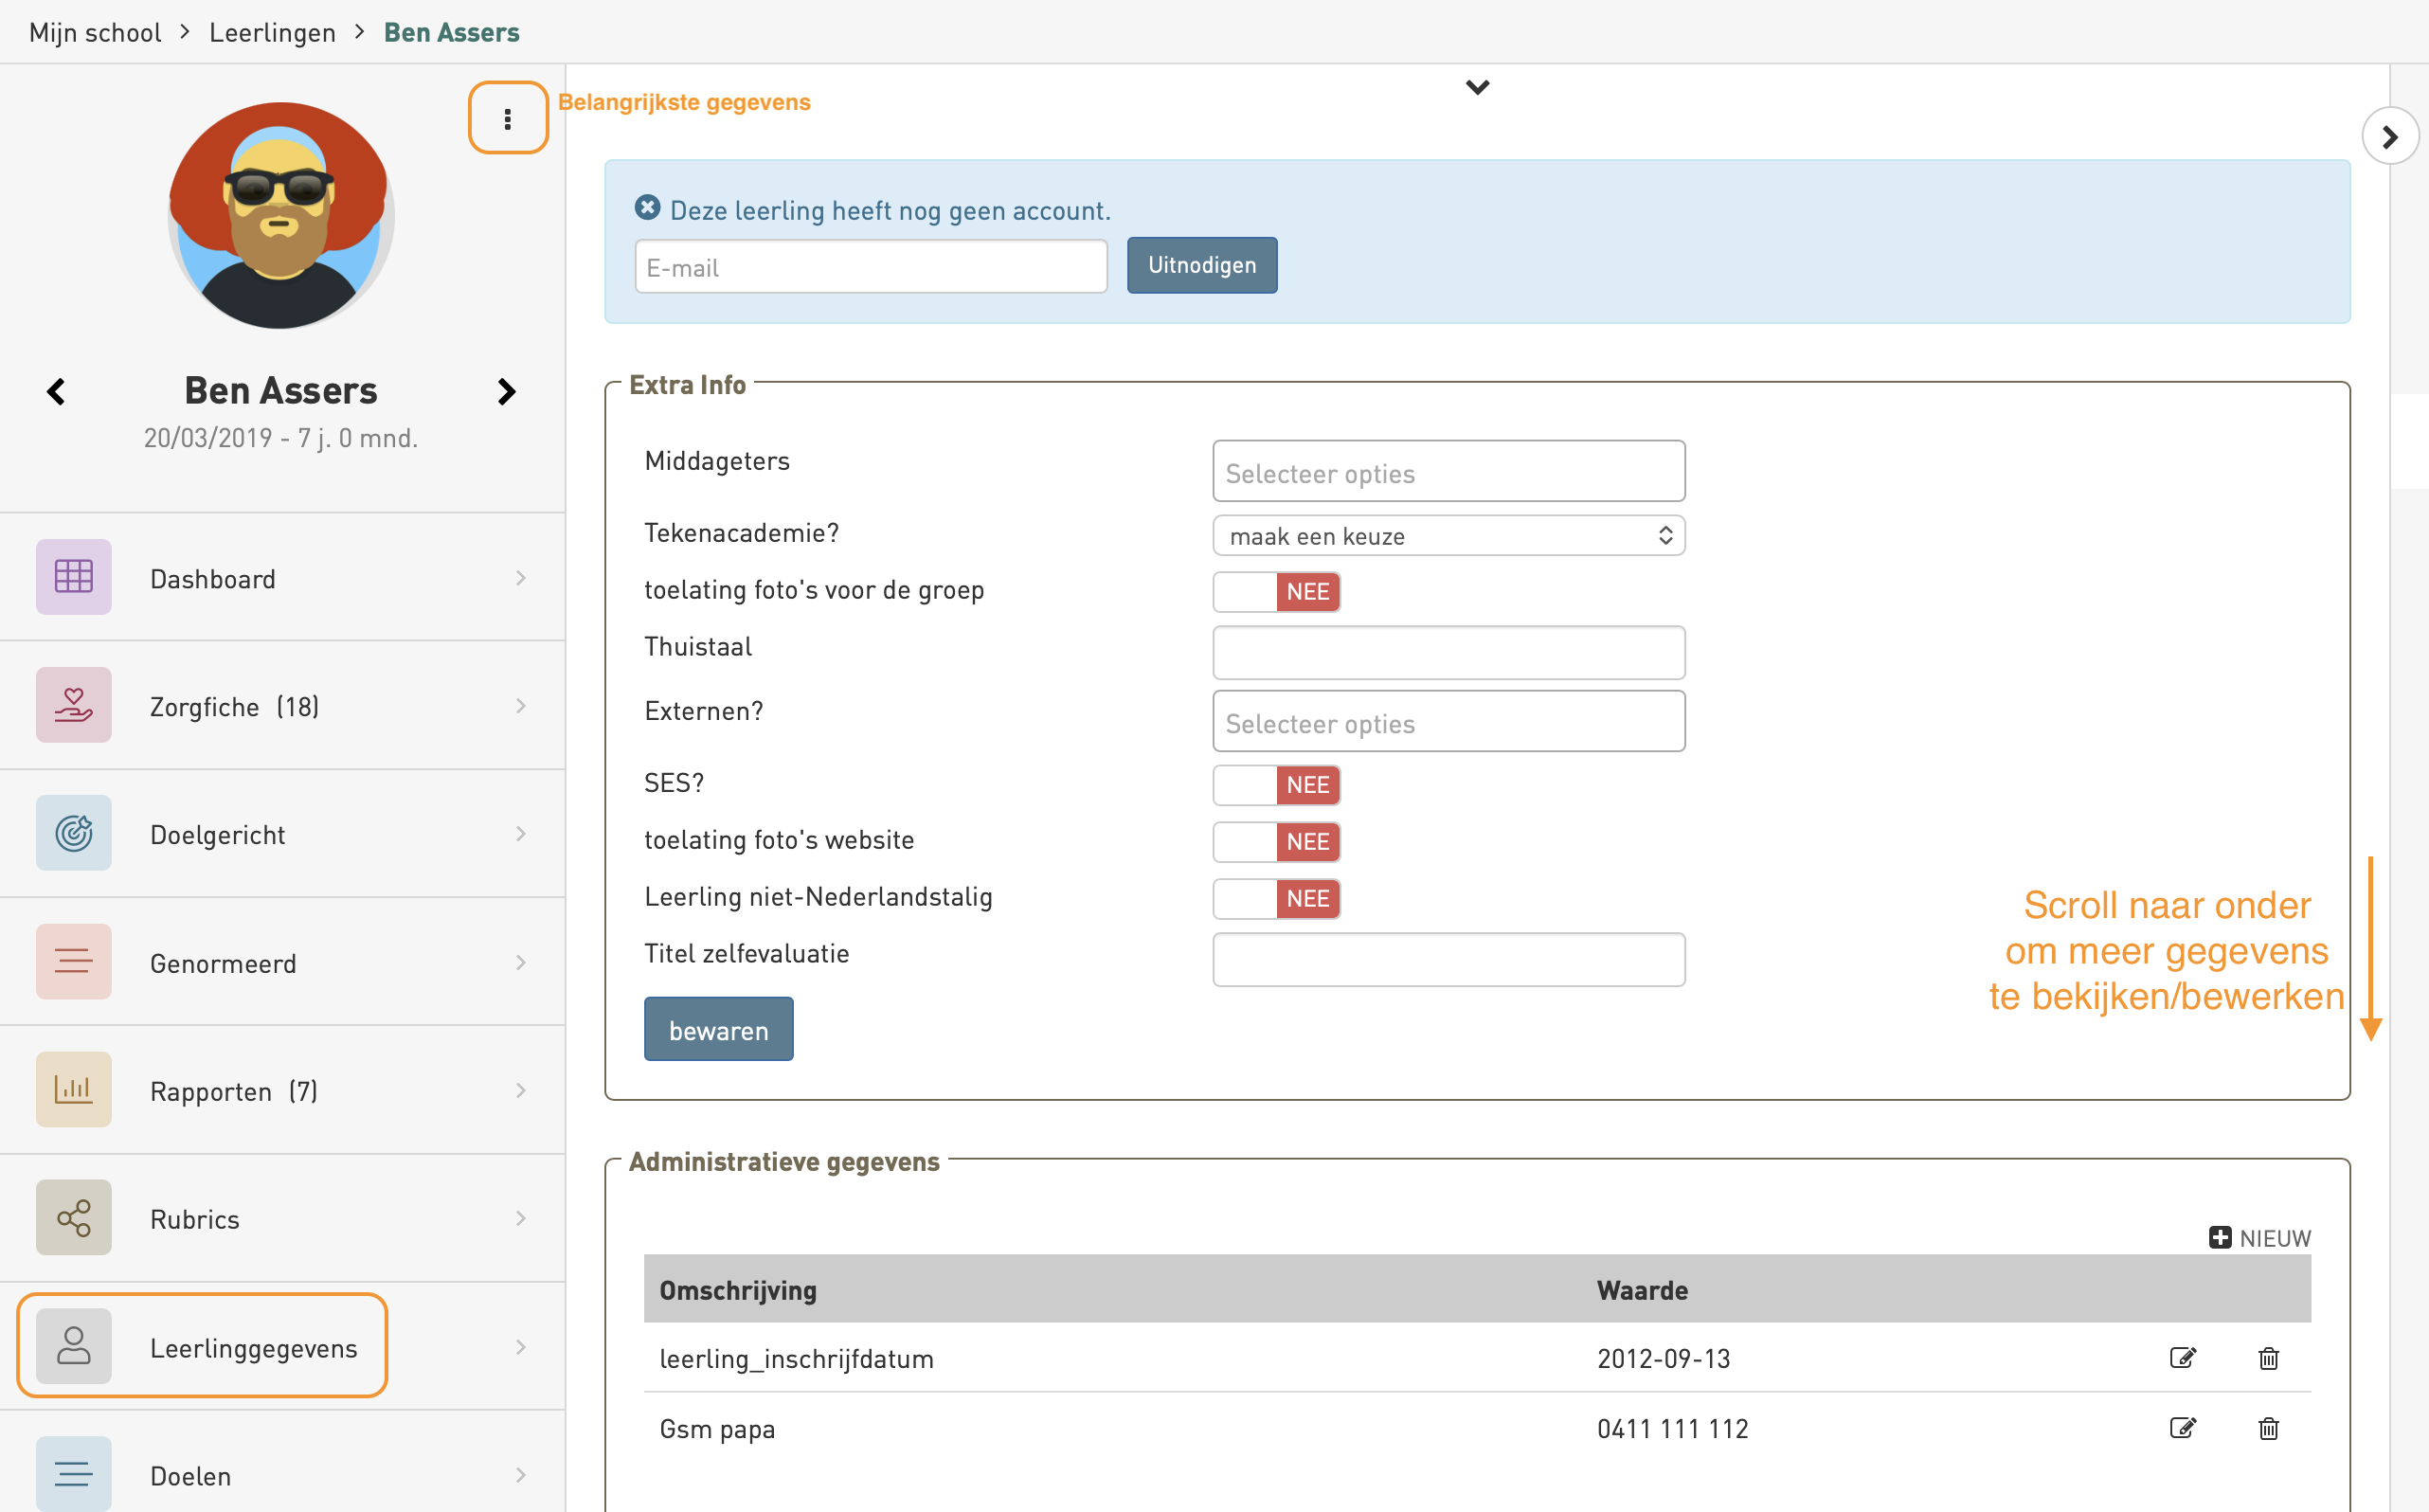Screen dimensions: 2429x1512
Task: Delete the Gsm papa row with trash icon
Action: 2268,1427
